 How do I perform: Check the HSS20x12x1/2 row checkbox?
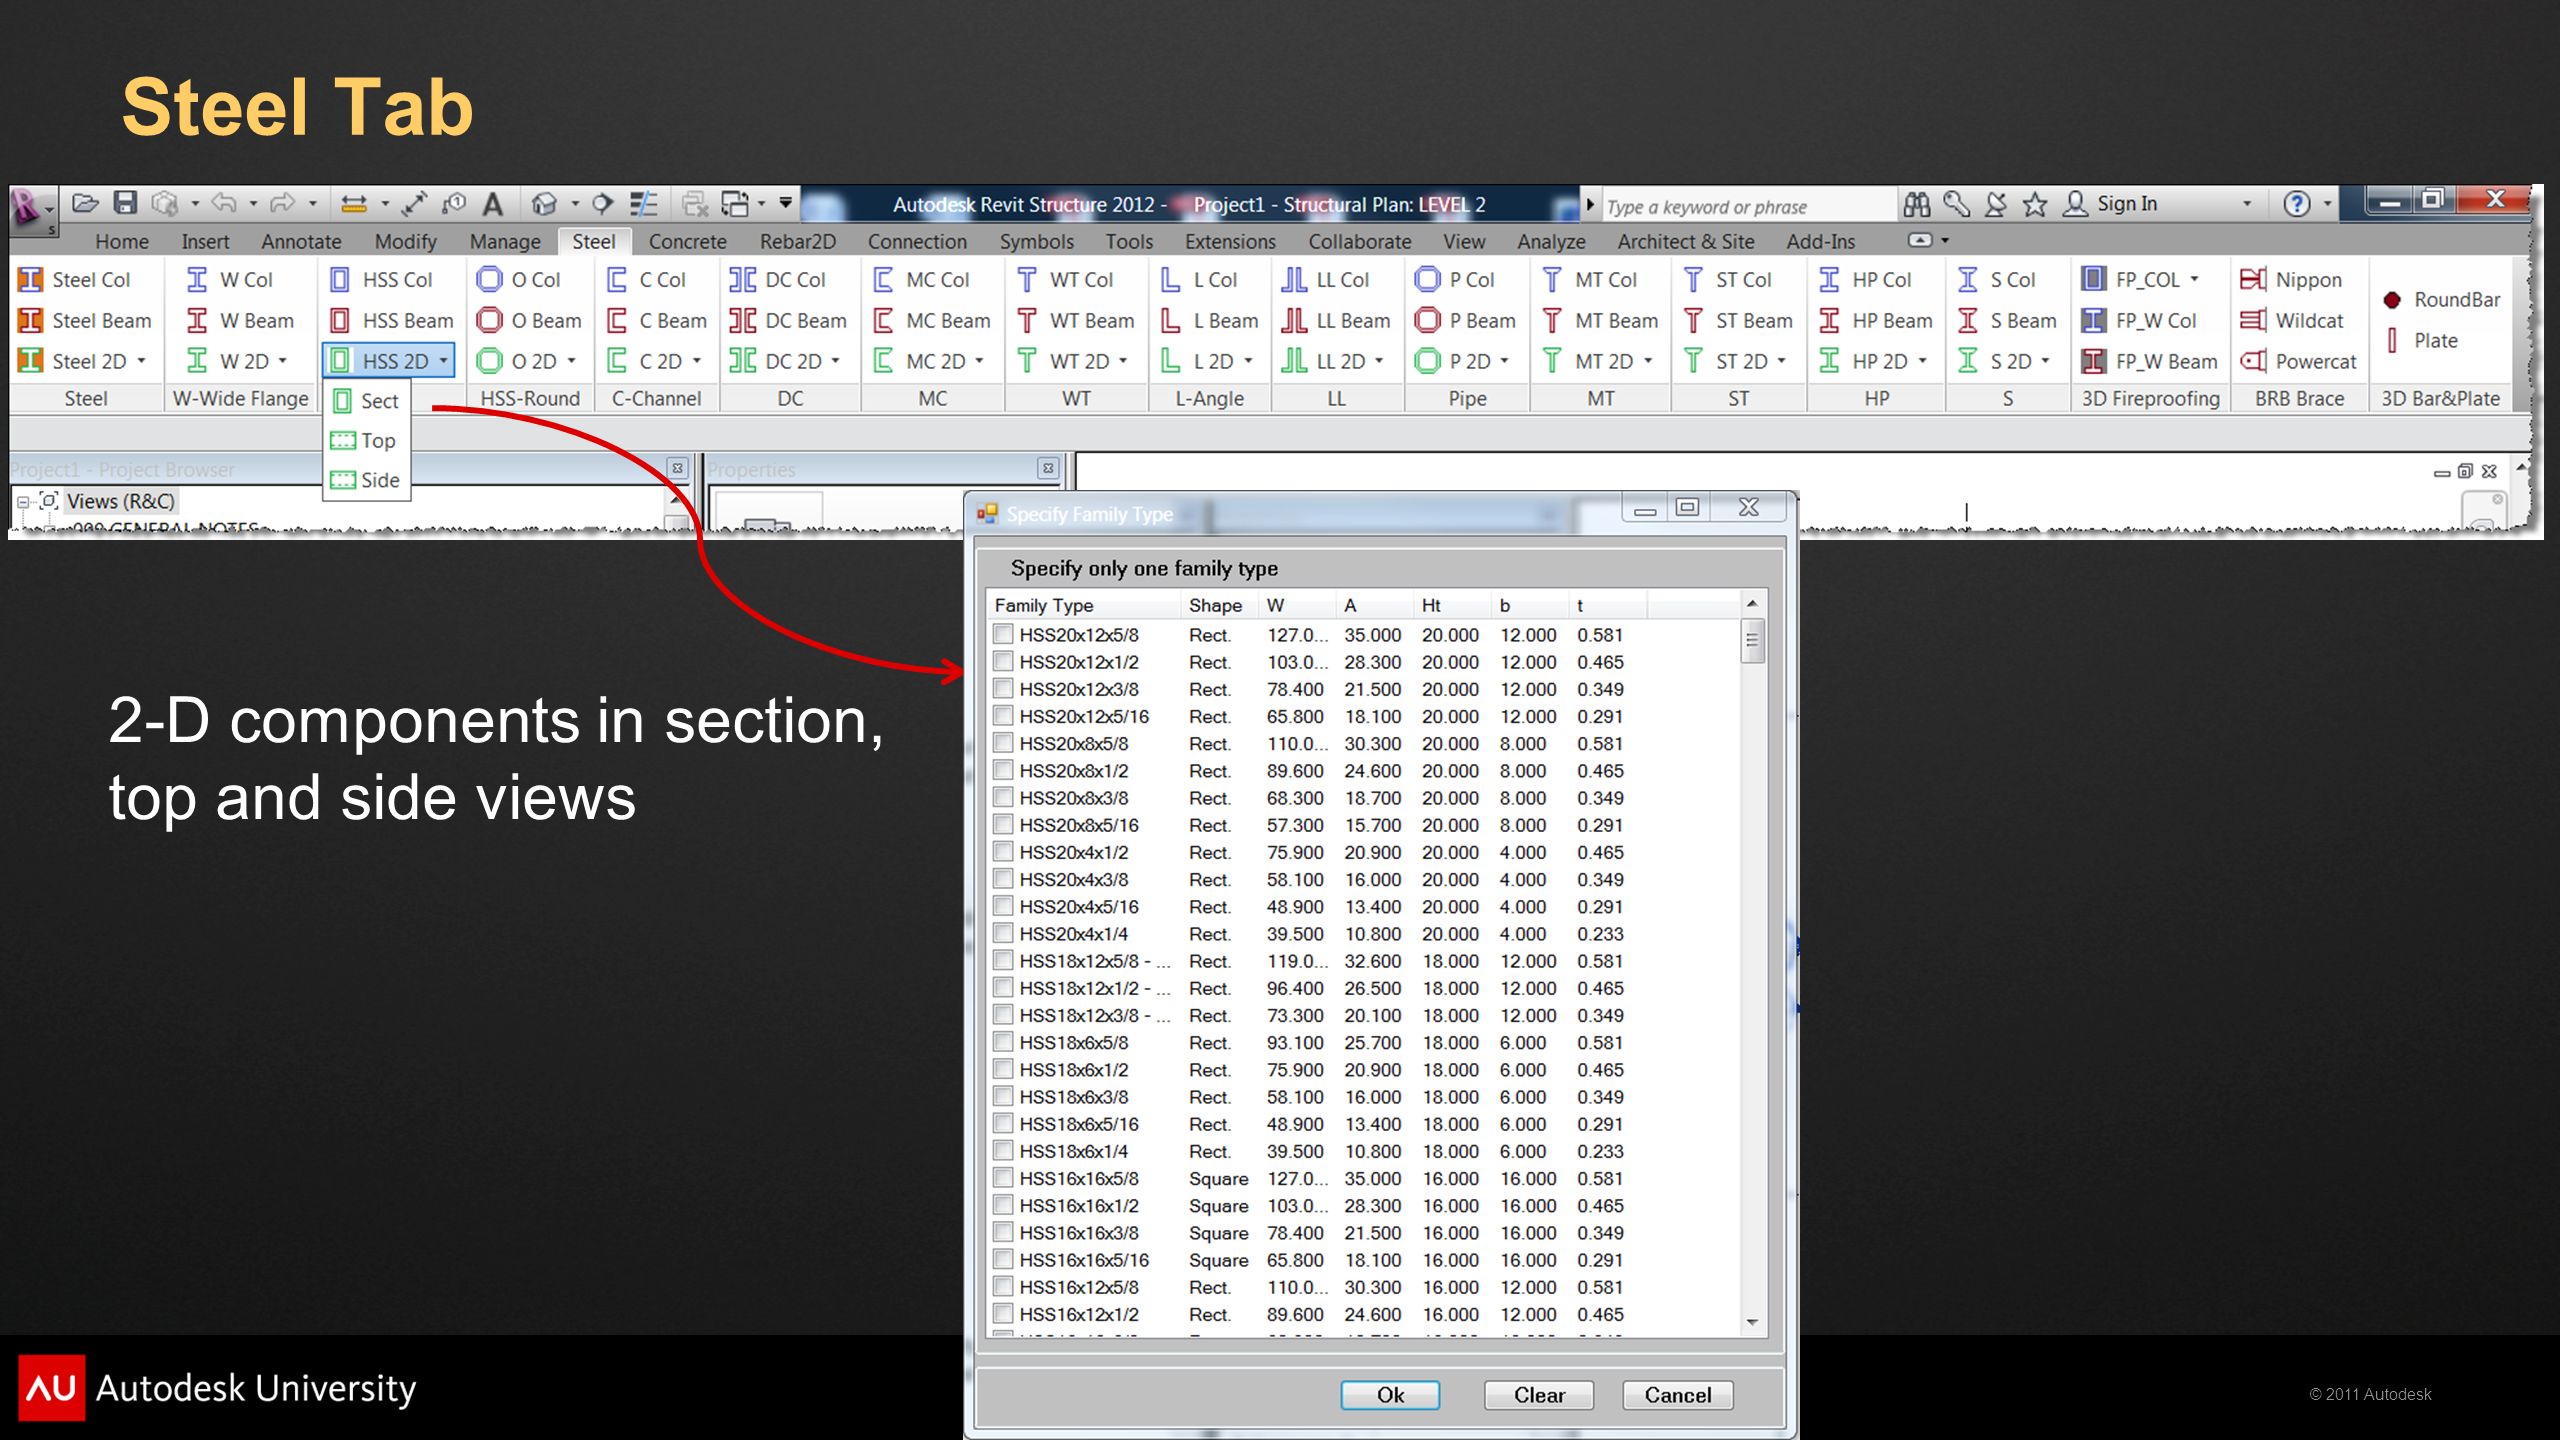pyautogui.click(x=1003, y=661)
